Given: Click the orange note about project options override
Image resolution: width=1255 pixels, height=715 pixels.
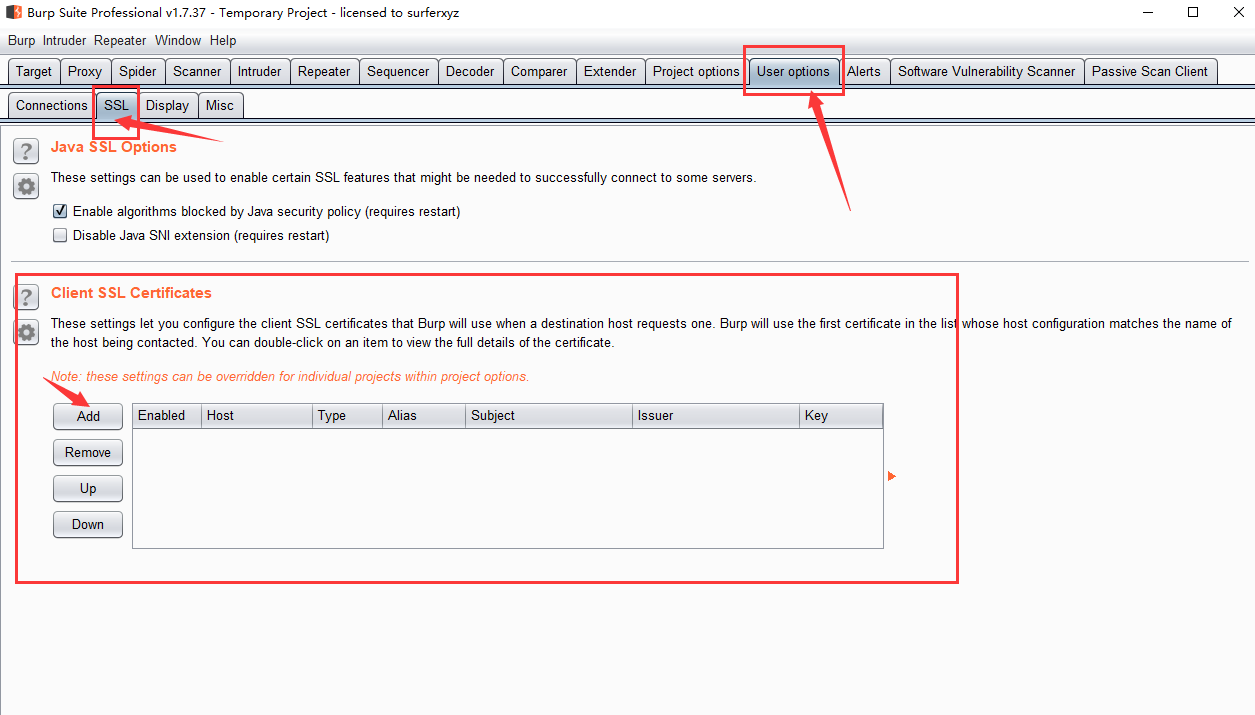Looking at the screenshot, I should click(290, 377).
